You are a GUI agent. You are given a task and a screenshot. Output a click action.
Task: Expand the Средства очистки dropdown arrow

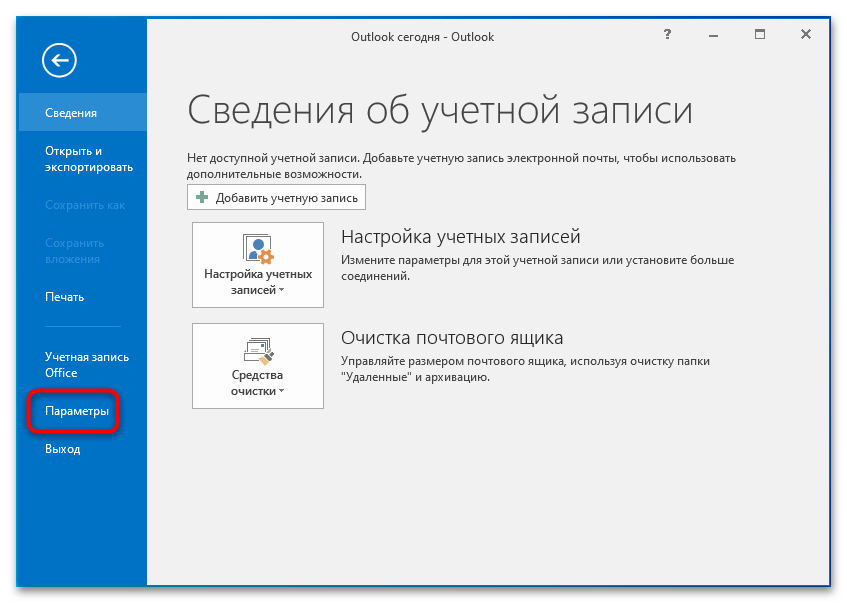click(x=282, y=392)
